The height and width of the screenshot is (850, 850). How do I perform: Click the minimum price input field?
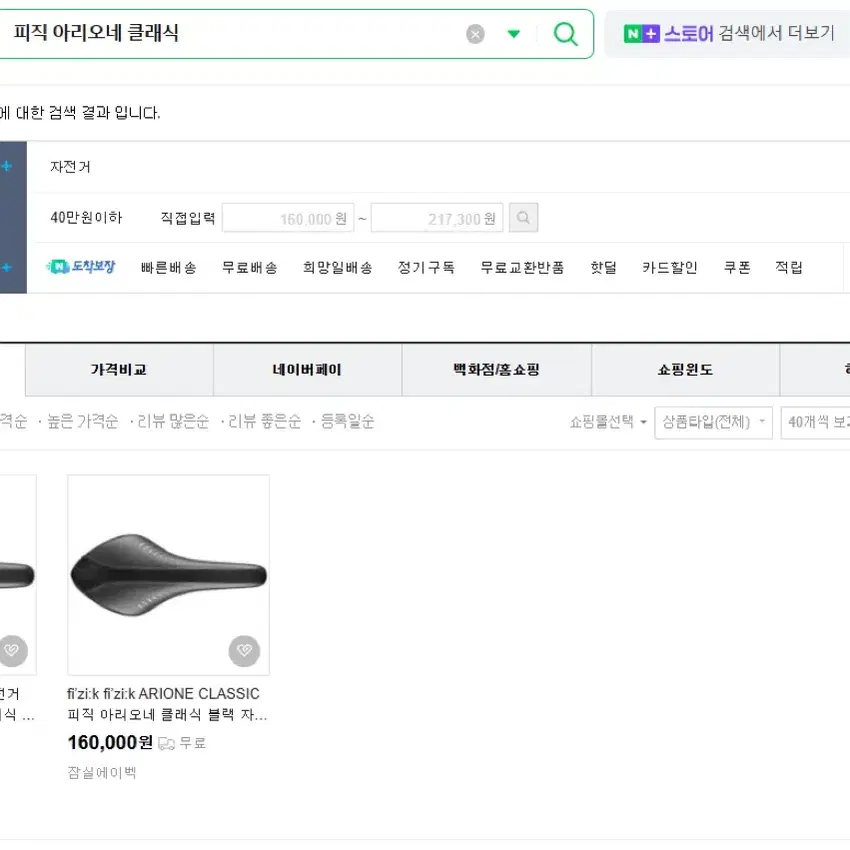[288, 217]
